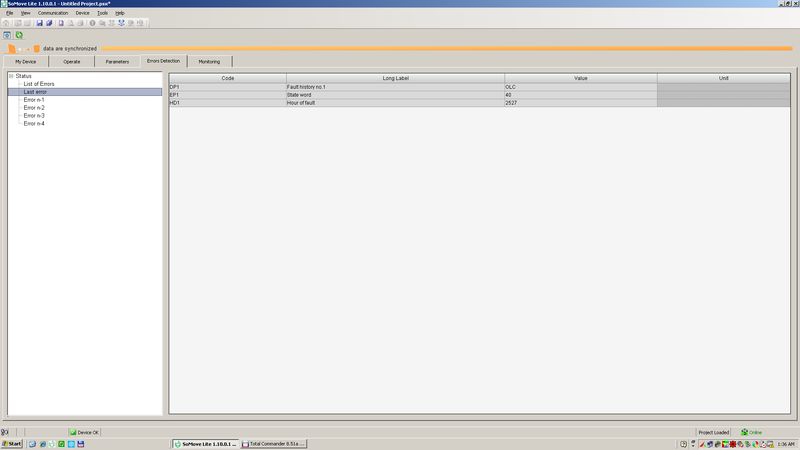
Task: Click the blue floppy Save icon in toolbar
Action: 38,22
